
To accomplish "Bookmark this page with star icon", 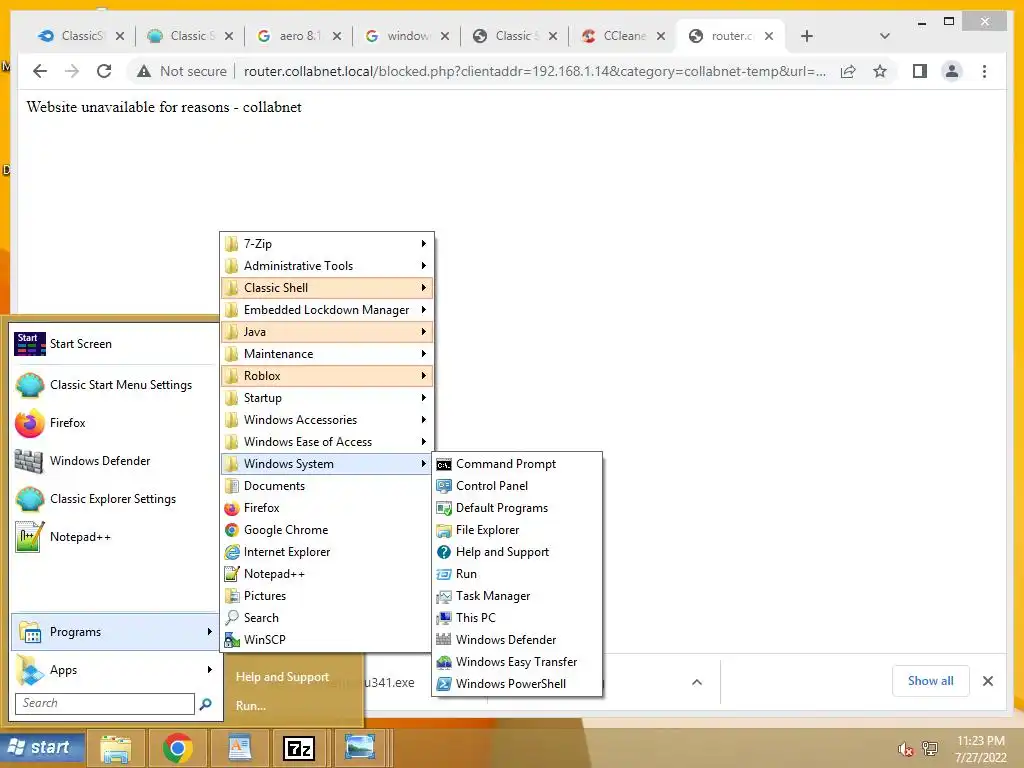I will click(880, 71).
